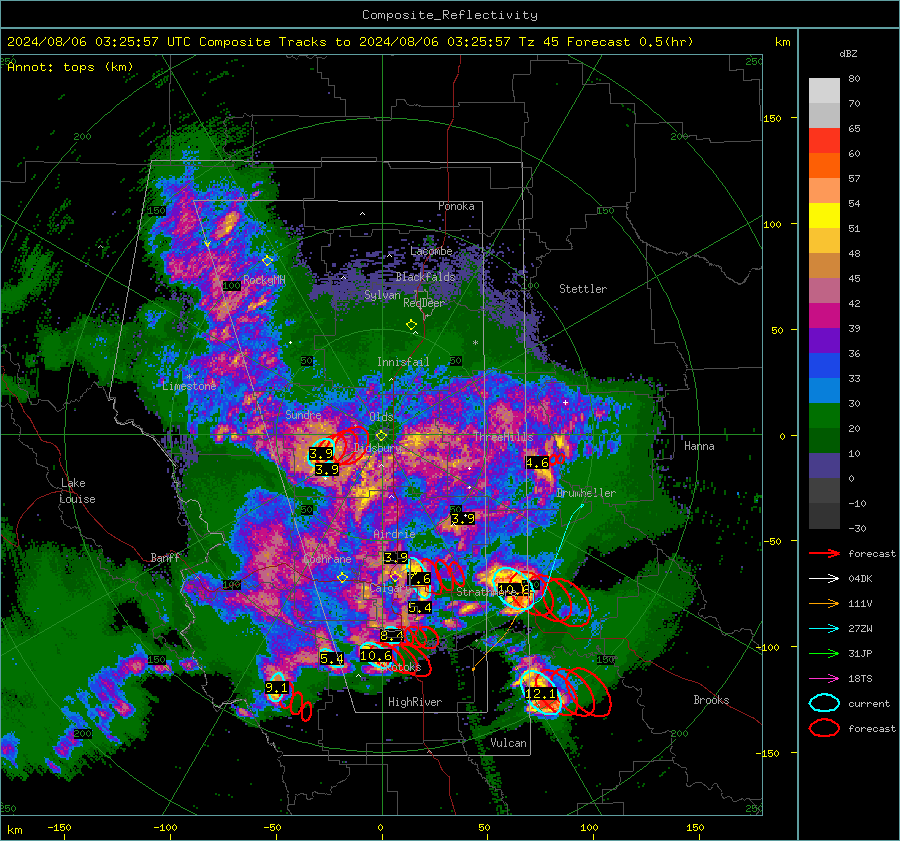This screenshot has height=841, width=900.
Task: Click the cyan 27ZW arrow in legend
Action: [824, 629]
